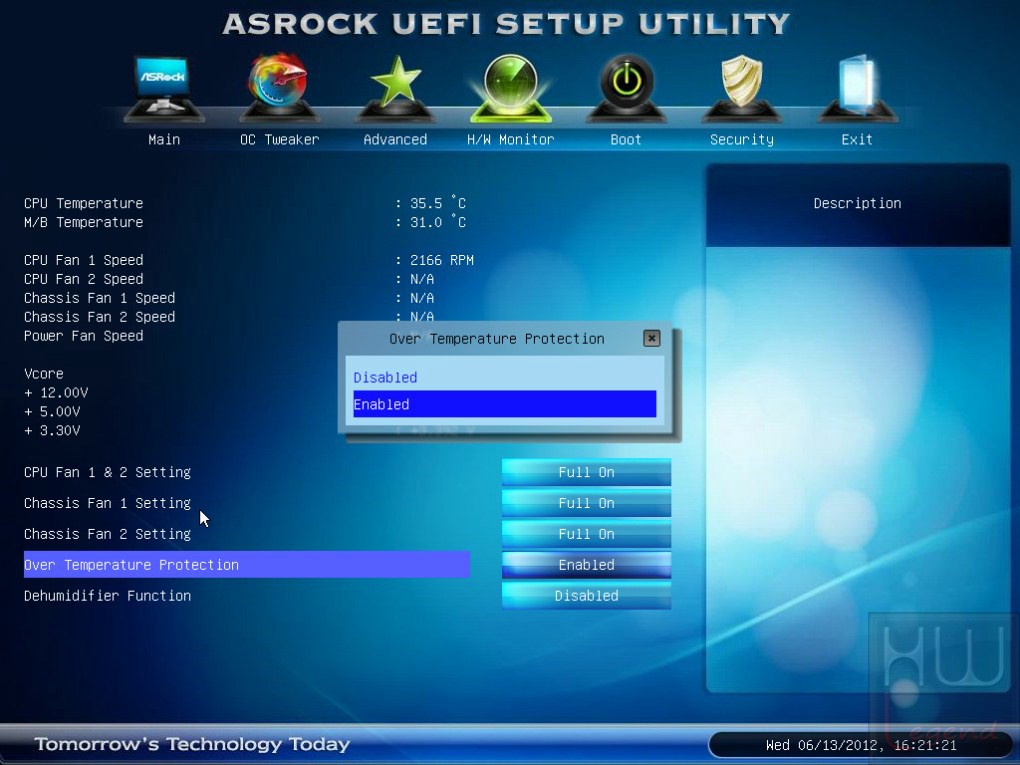The height and width of the screenshot is (765, 1020).
Task: Open the Security tab label
Action: tap(742, 139)
